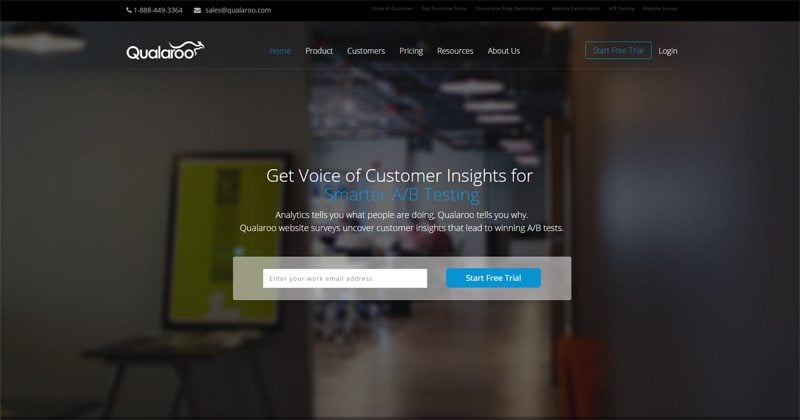Viewport: 800px width, 420px height.
Task: Click the outlined Start Free Trial header button
Action: 618,51
